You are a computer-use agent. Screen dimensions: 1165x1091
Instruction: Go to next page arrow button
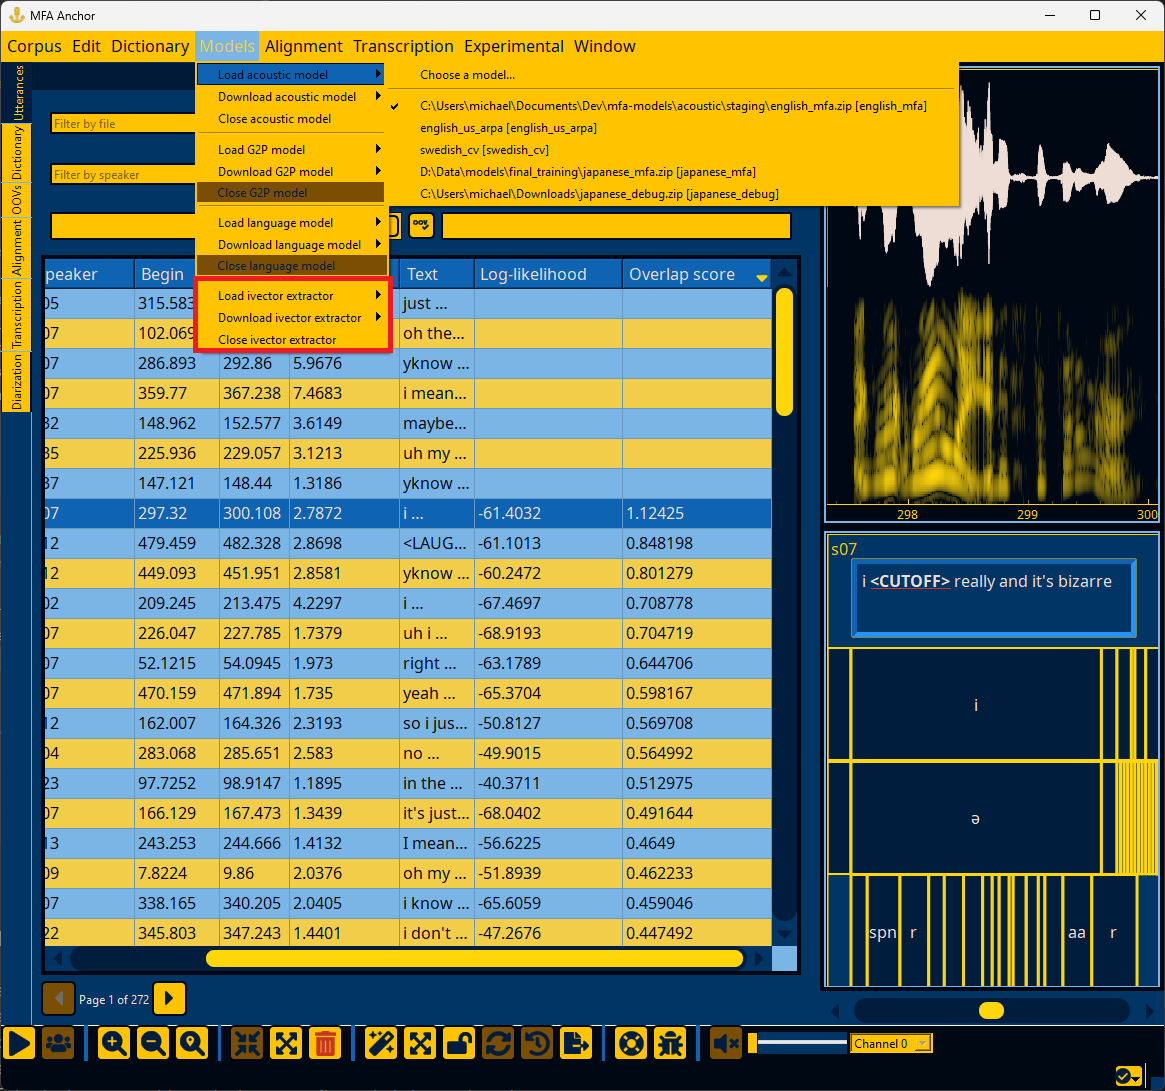(169, 998)
